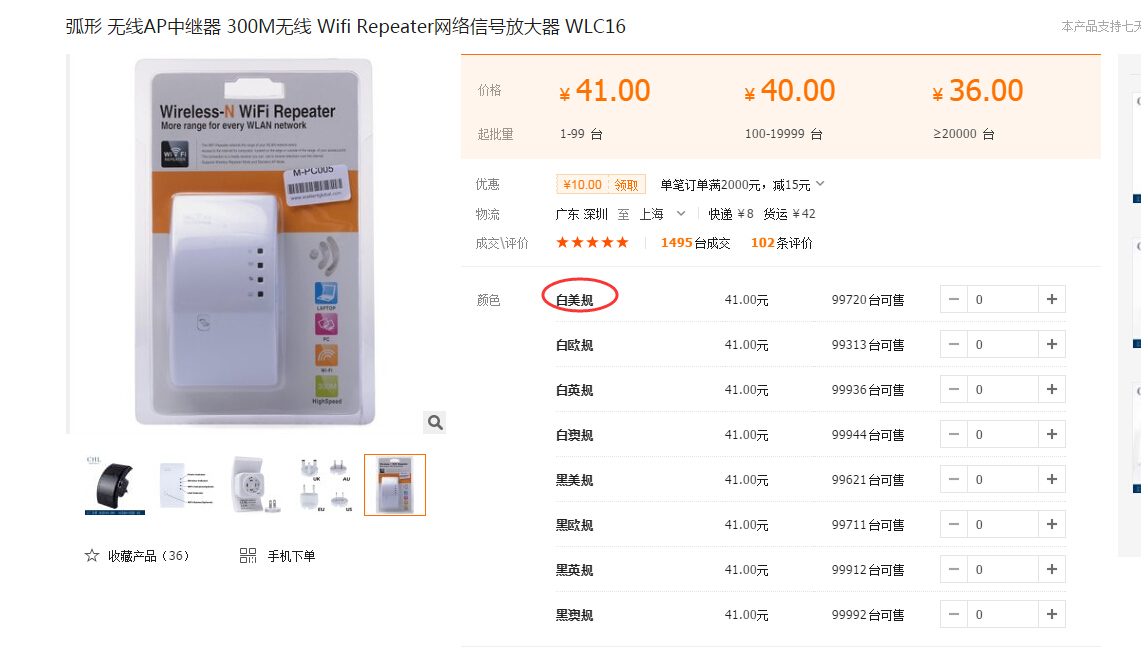Screen dimensions: 1141x656
Task: Click the star icon to favorite product
Action: pyautogui.click(x=92, y=556)
